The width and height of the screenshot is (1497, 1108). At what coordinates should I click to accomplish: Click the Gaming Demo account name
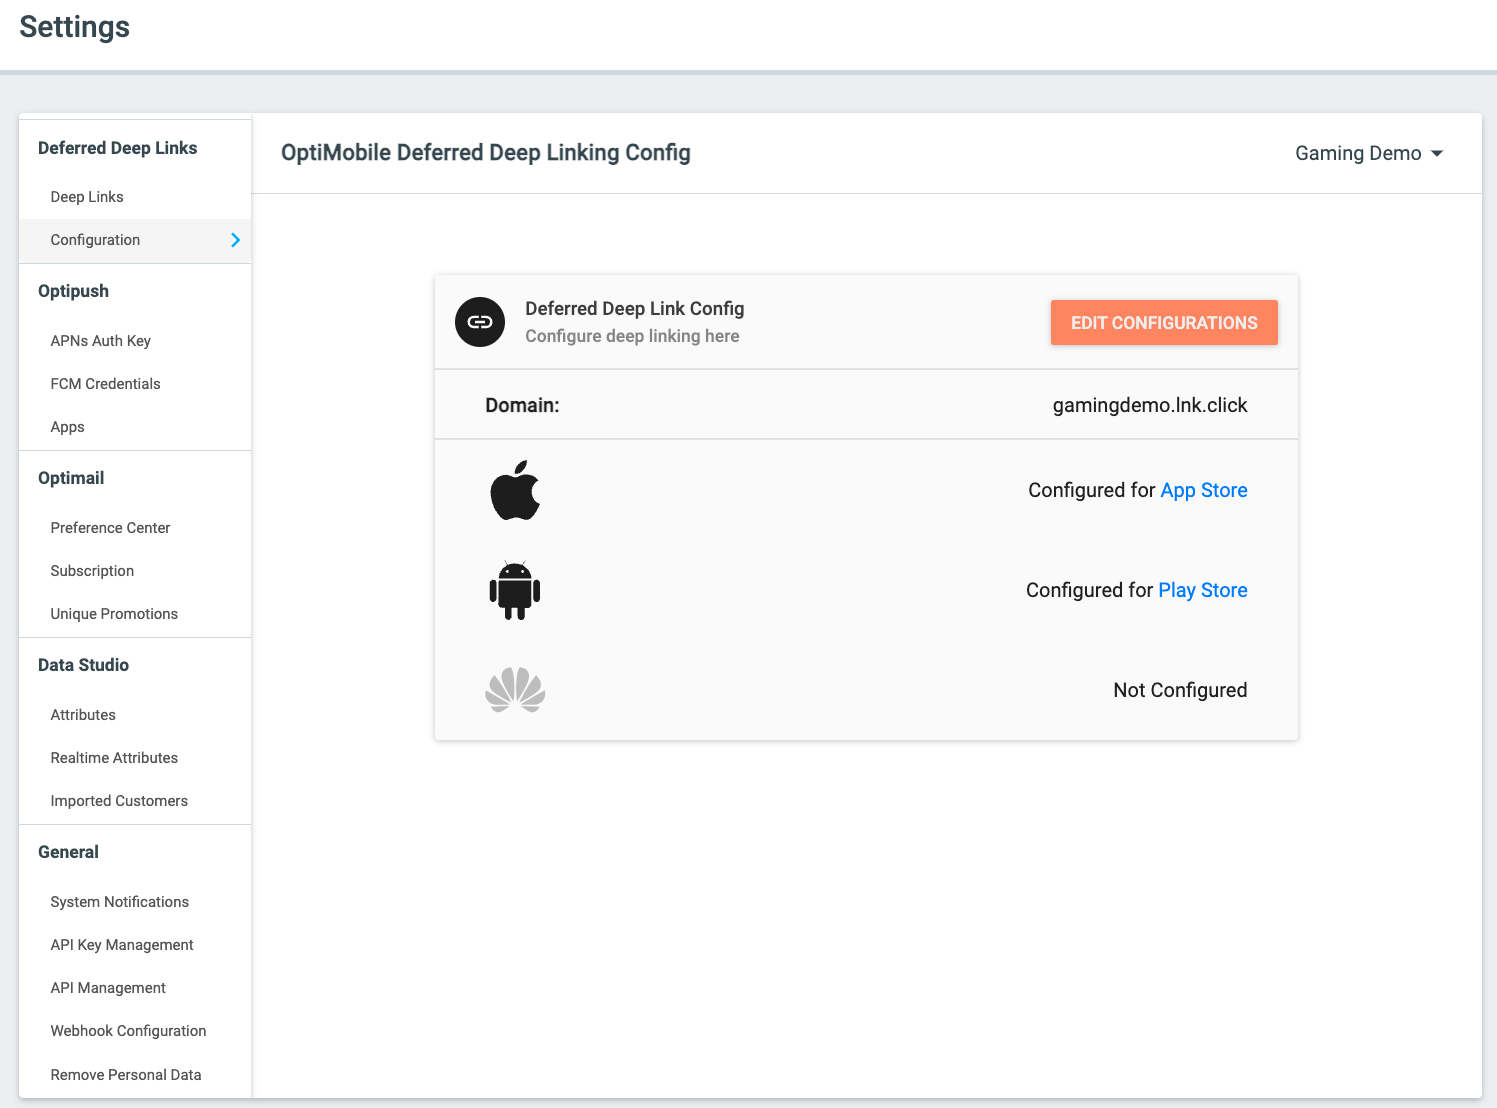[x=1358, y=153]
